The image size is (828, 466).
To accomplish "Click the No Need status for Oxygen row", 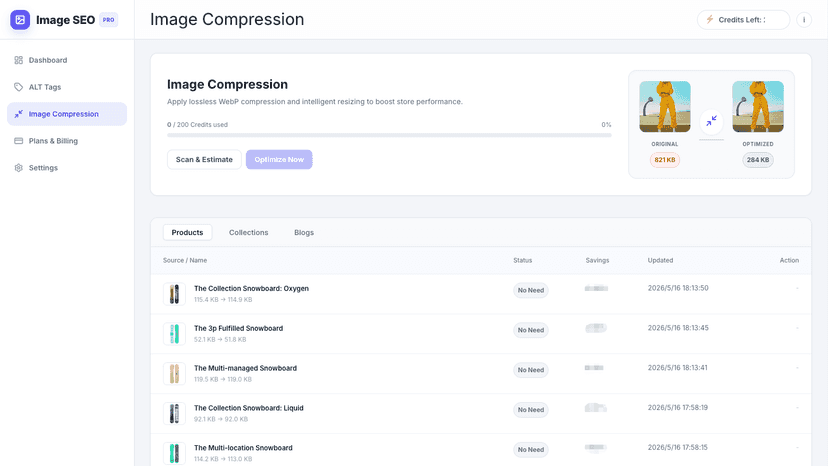I will pos(531,291).
